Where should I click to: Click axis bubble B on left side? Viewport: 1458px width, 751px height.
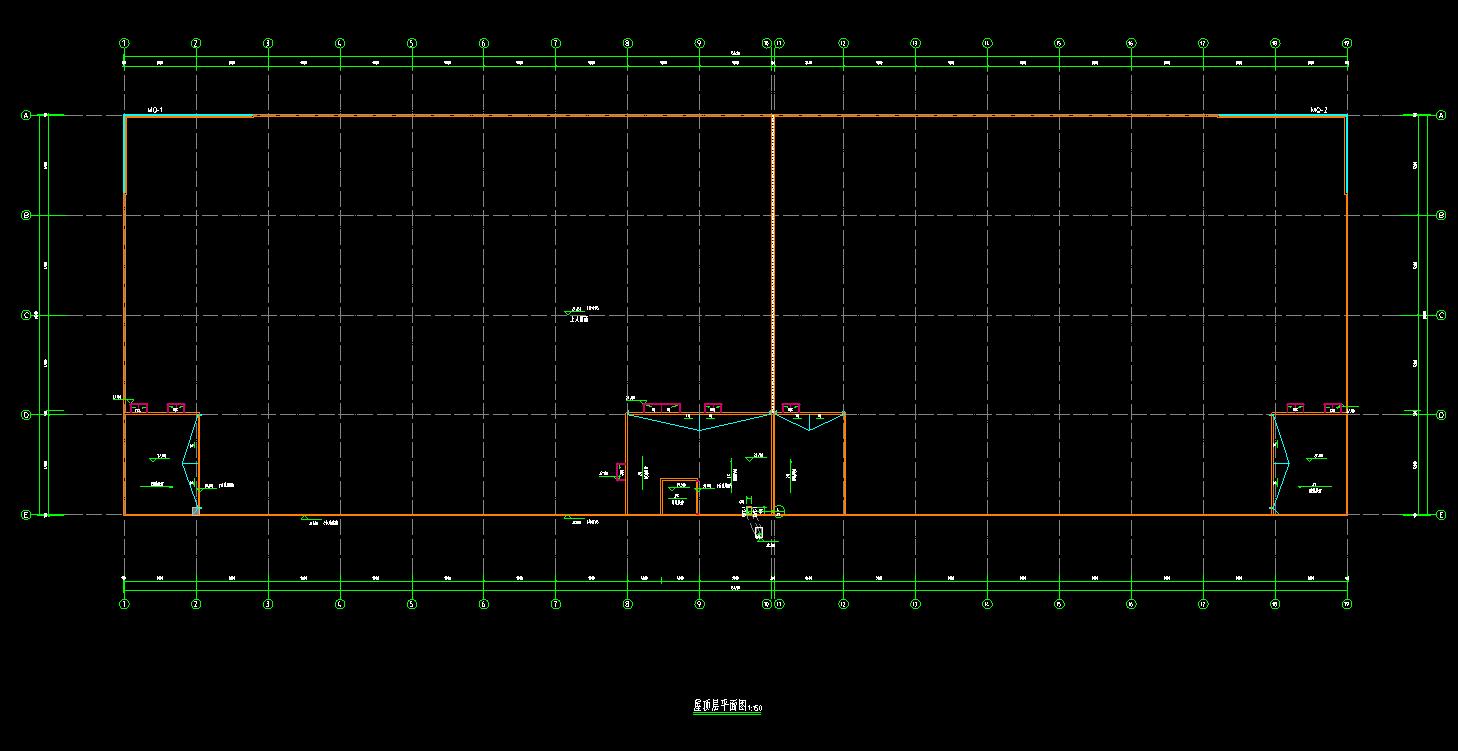tap(26, 215)
